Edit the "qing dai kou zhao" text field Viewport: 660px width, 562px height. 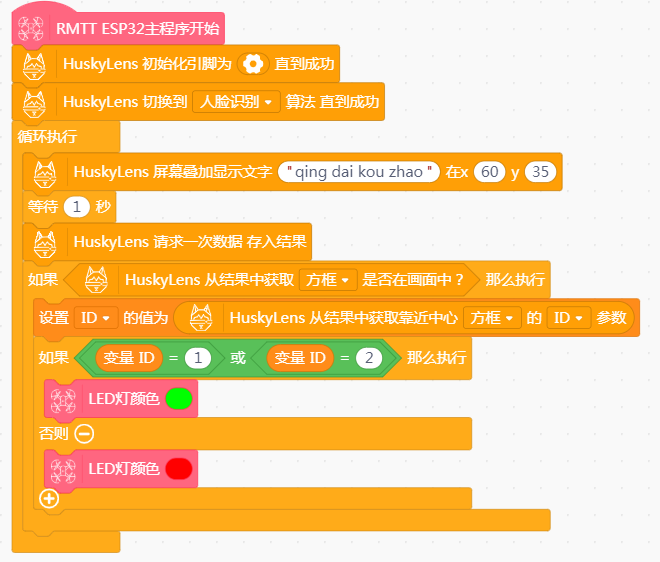point(359,172)
